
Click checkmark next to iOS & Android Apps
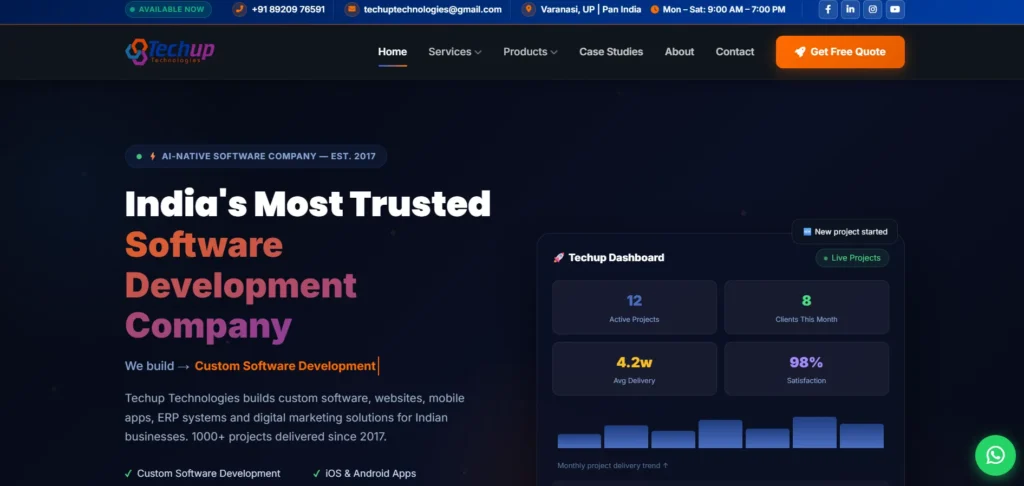coord(317,474)
